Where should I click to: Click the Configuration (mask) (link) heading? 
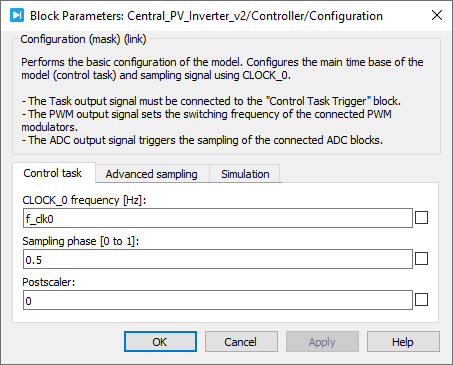[x=83, y=39]
